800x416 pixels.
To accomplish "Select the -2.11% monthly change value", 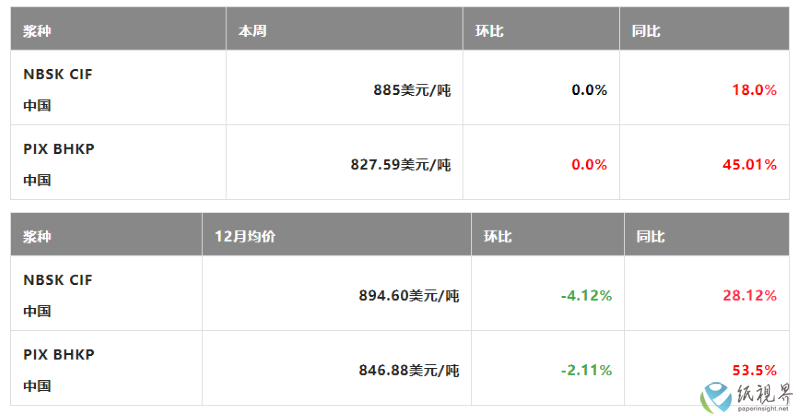I will tap(586, 370).
